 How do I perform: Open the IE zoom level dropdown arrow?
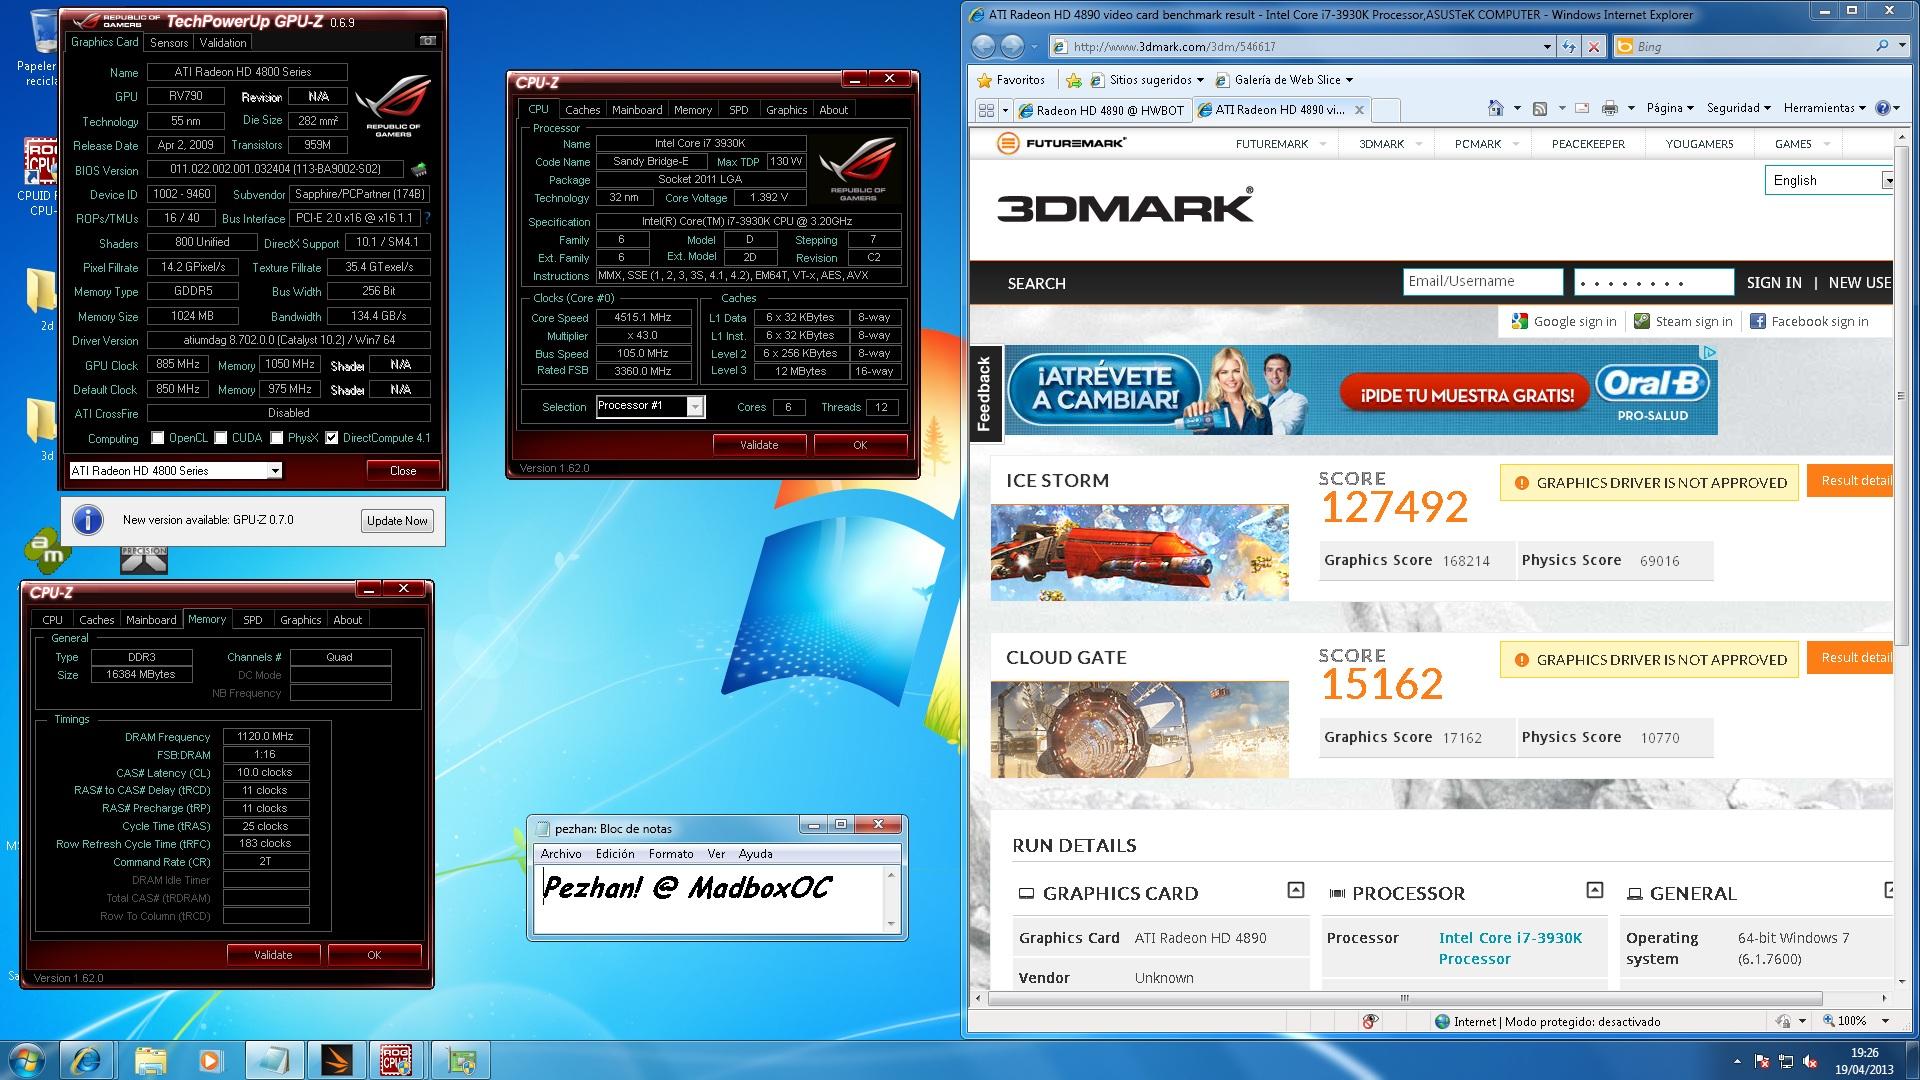1885,1021
